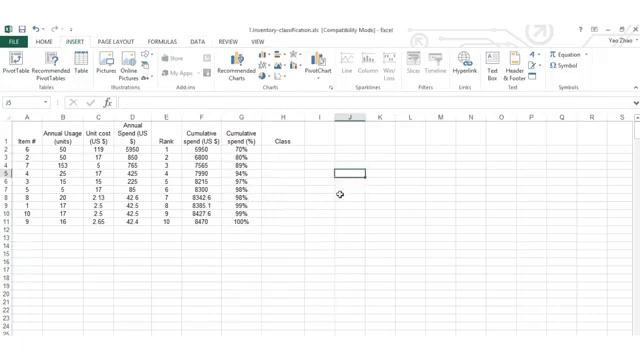Insert an area chart
The image size is (640, 360).
coord(278,65)
